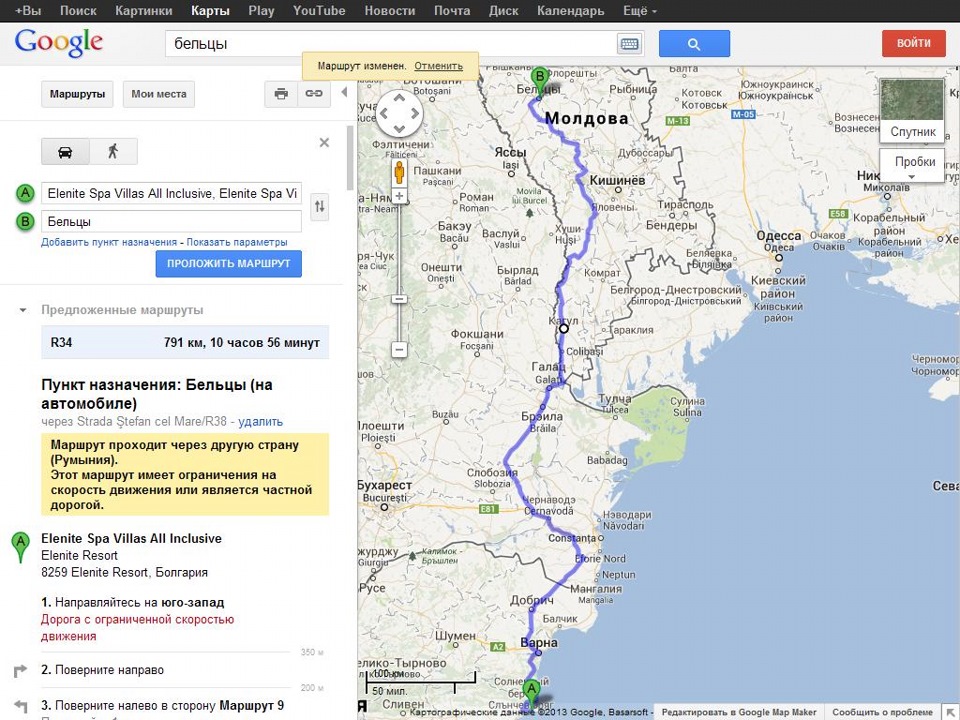This screenshot has height=720, width=960.
Task: Select the R34 suggested route row
Action: coord(185,342)
